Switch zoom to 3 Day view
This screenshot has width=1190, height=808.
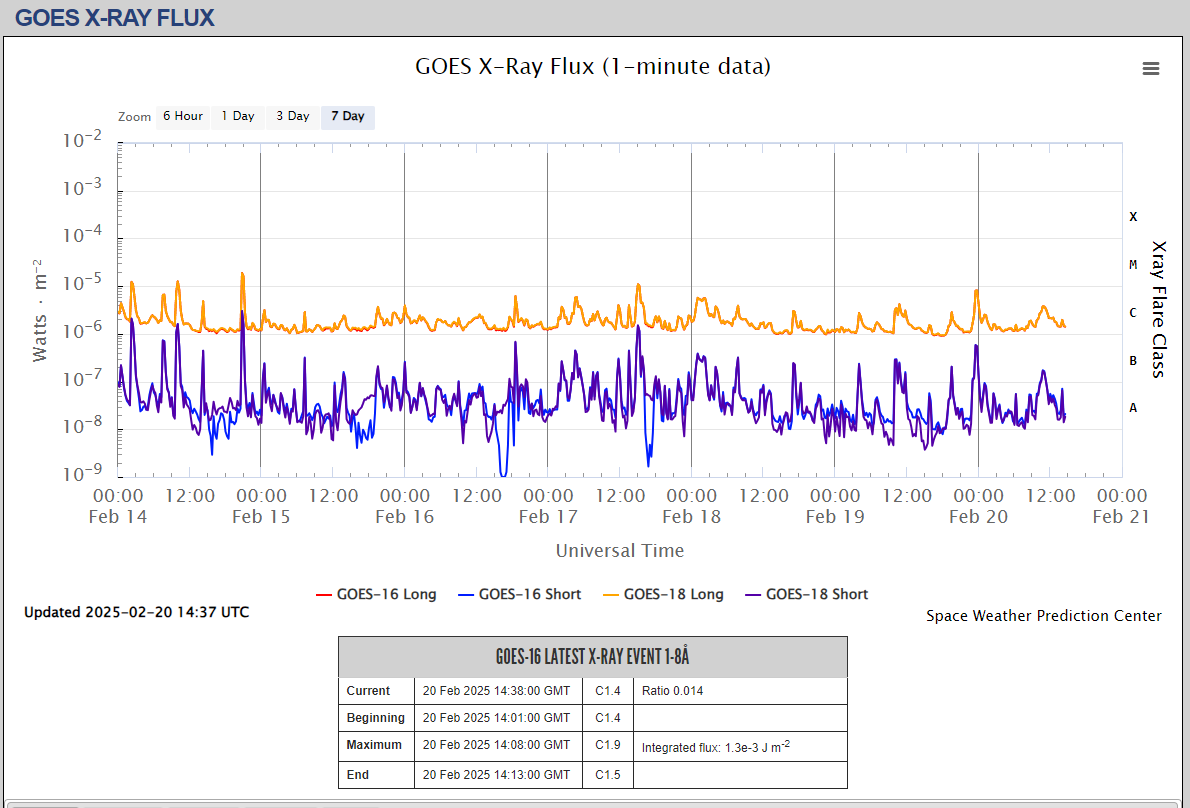pyautogui.click(x=293, y=116)
